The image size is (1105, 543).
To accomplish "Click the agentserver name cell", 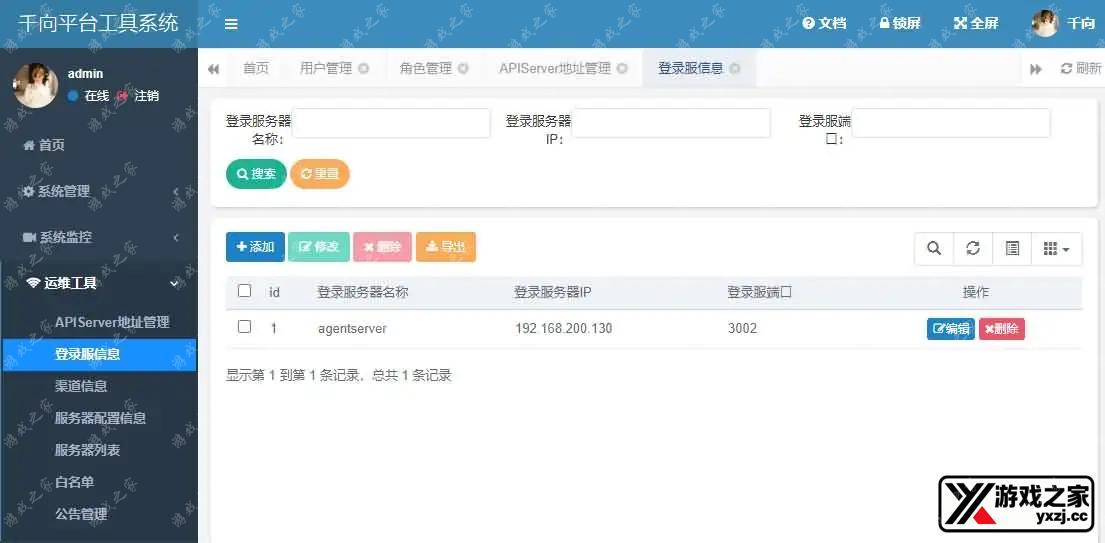I will [x=352, y=328].
